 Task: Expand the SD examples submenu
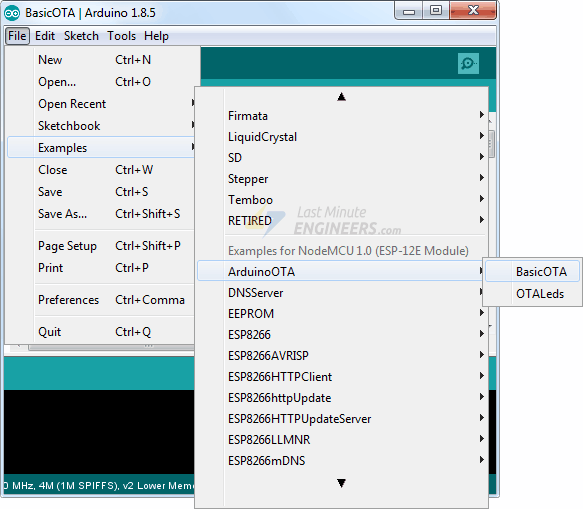342,158
